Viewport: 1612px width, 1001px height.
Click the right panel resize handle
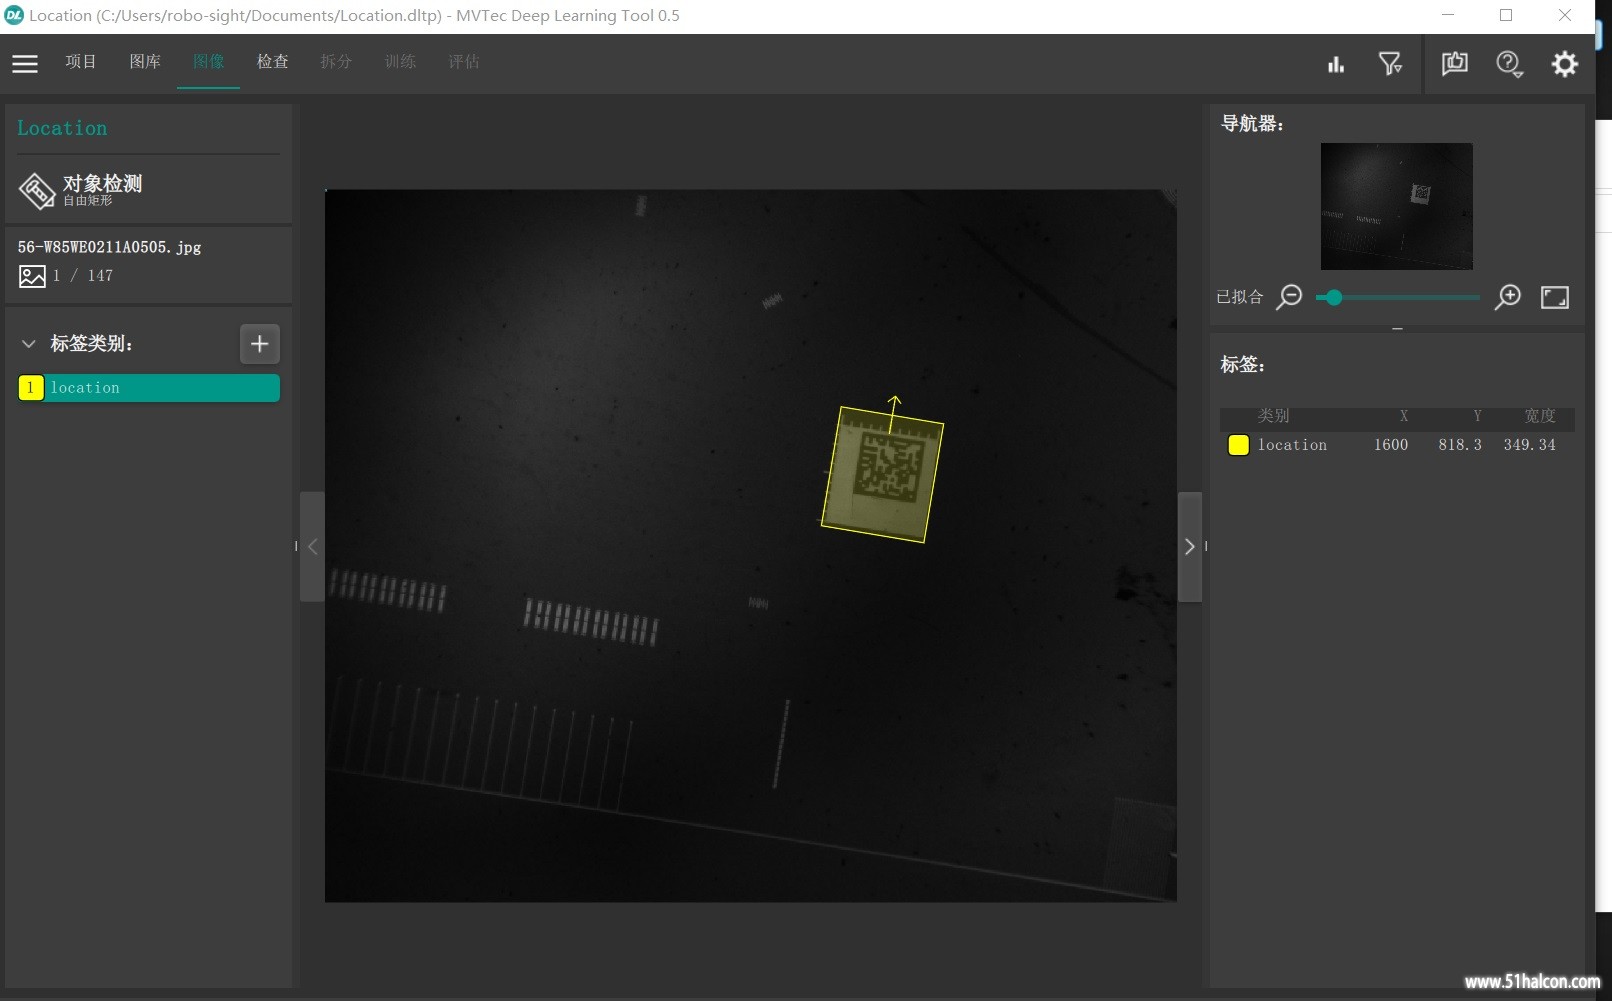point(1206,546)
